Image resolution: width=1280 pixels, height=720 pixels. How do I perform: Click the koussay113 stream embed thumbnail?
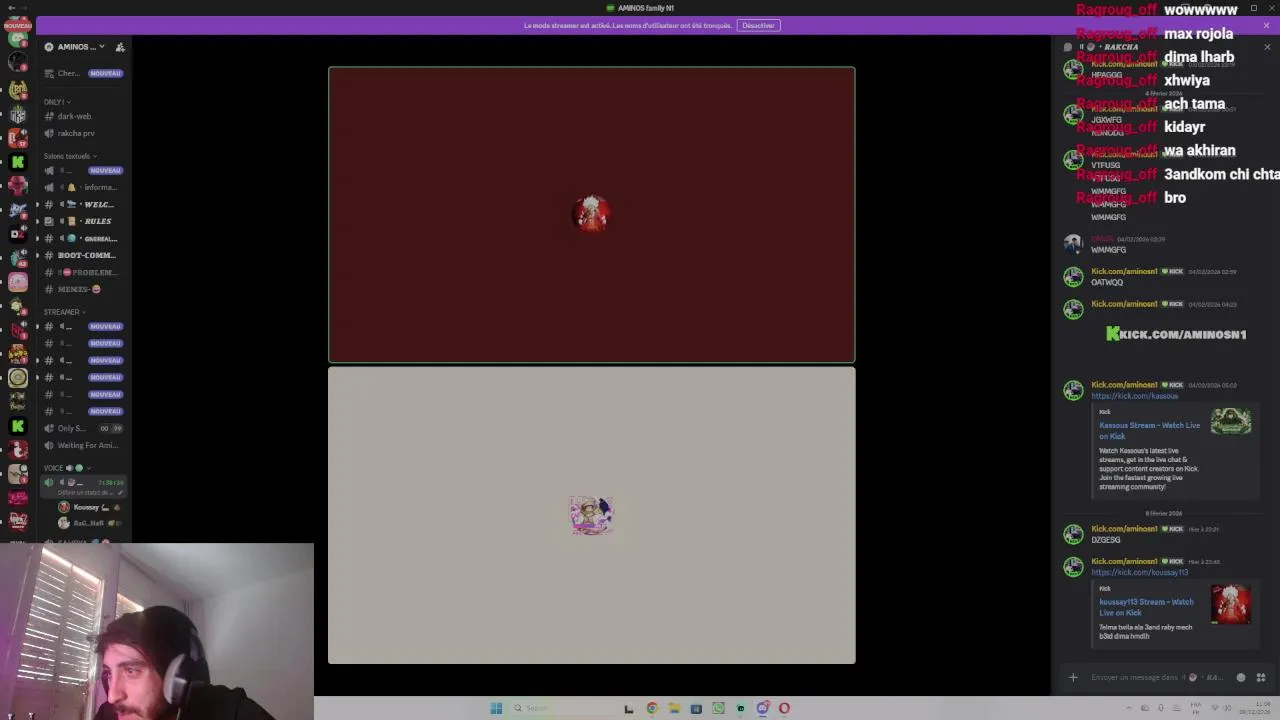click(x=1231, y=605)
